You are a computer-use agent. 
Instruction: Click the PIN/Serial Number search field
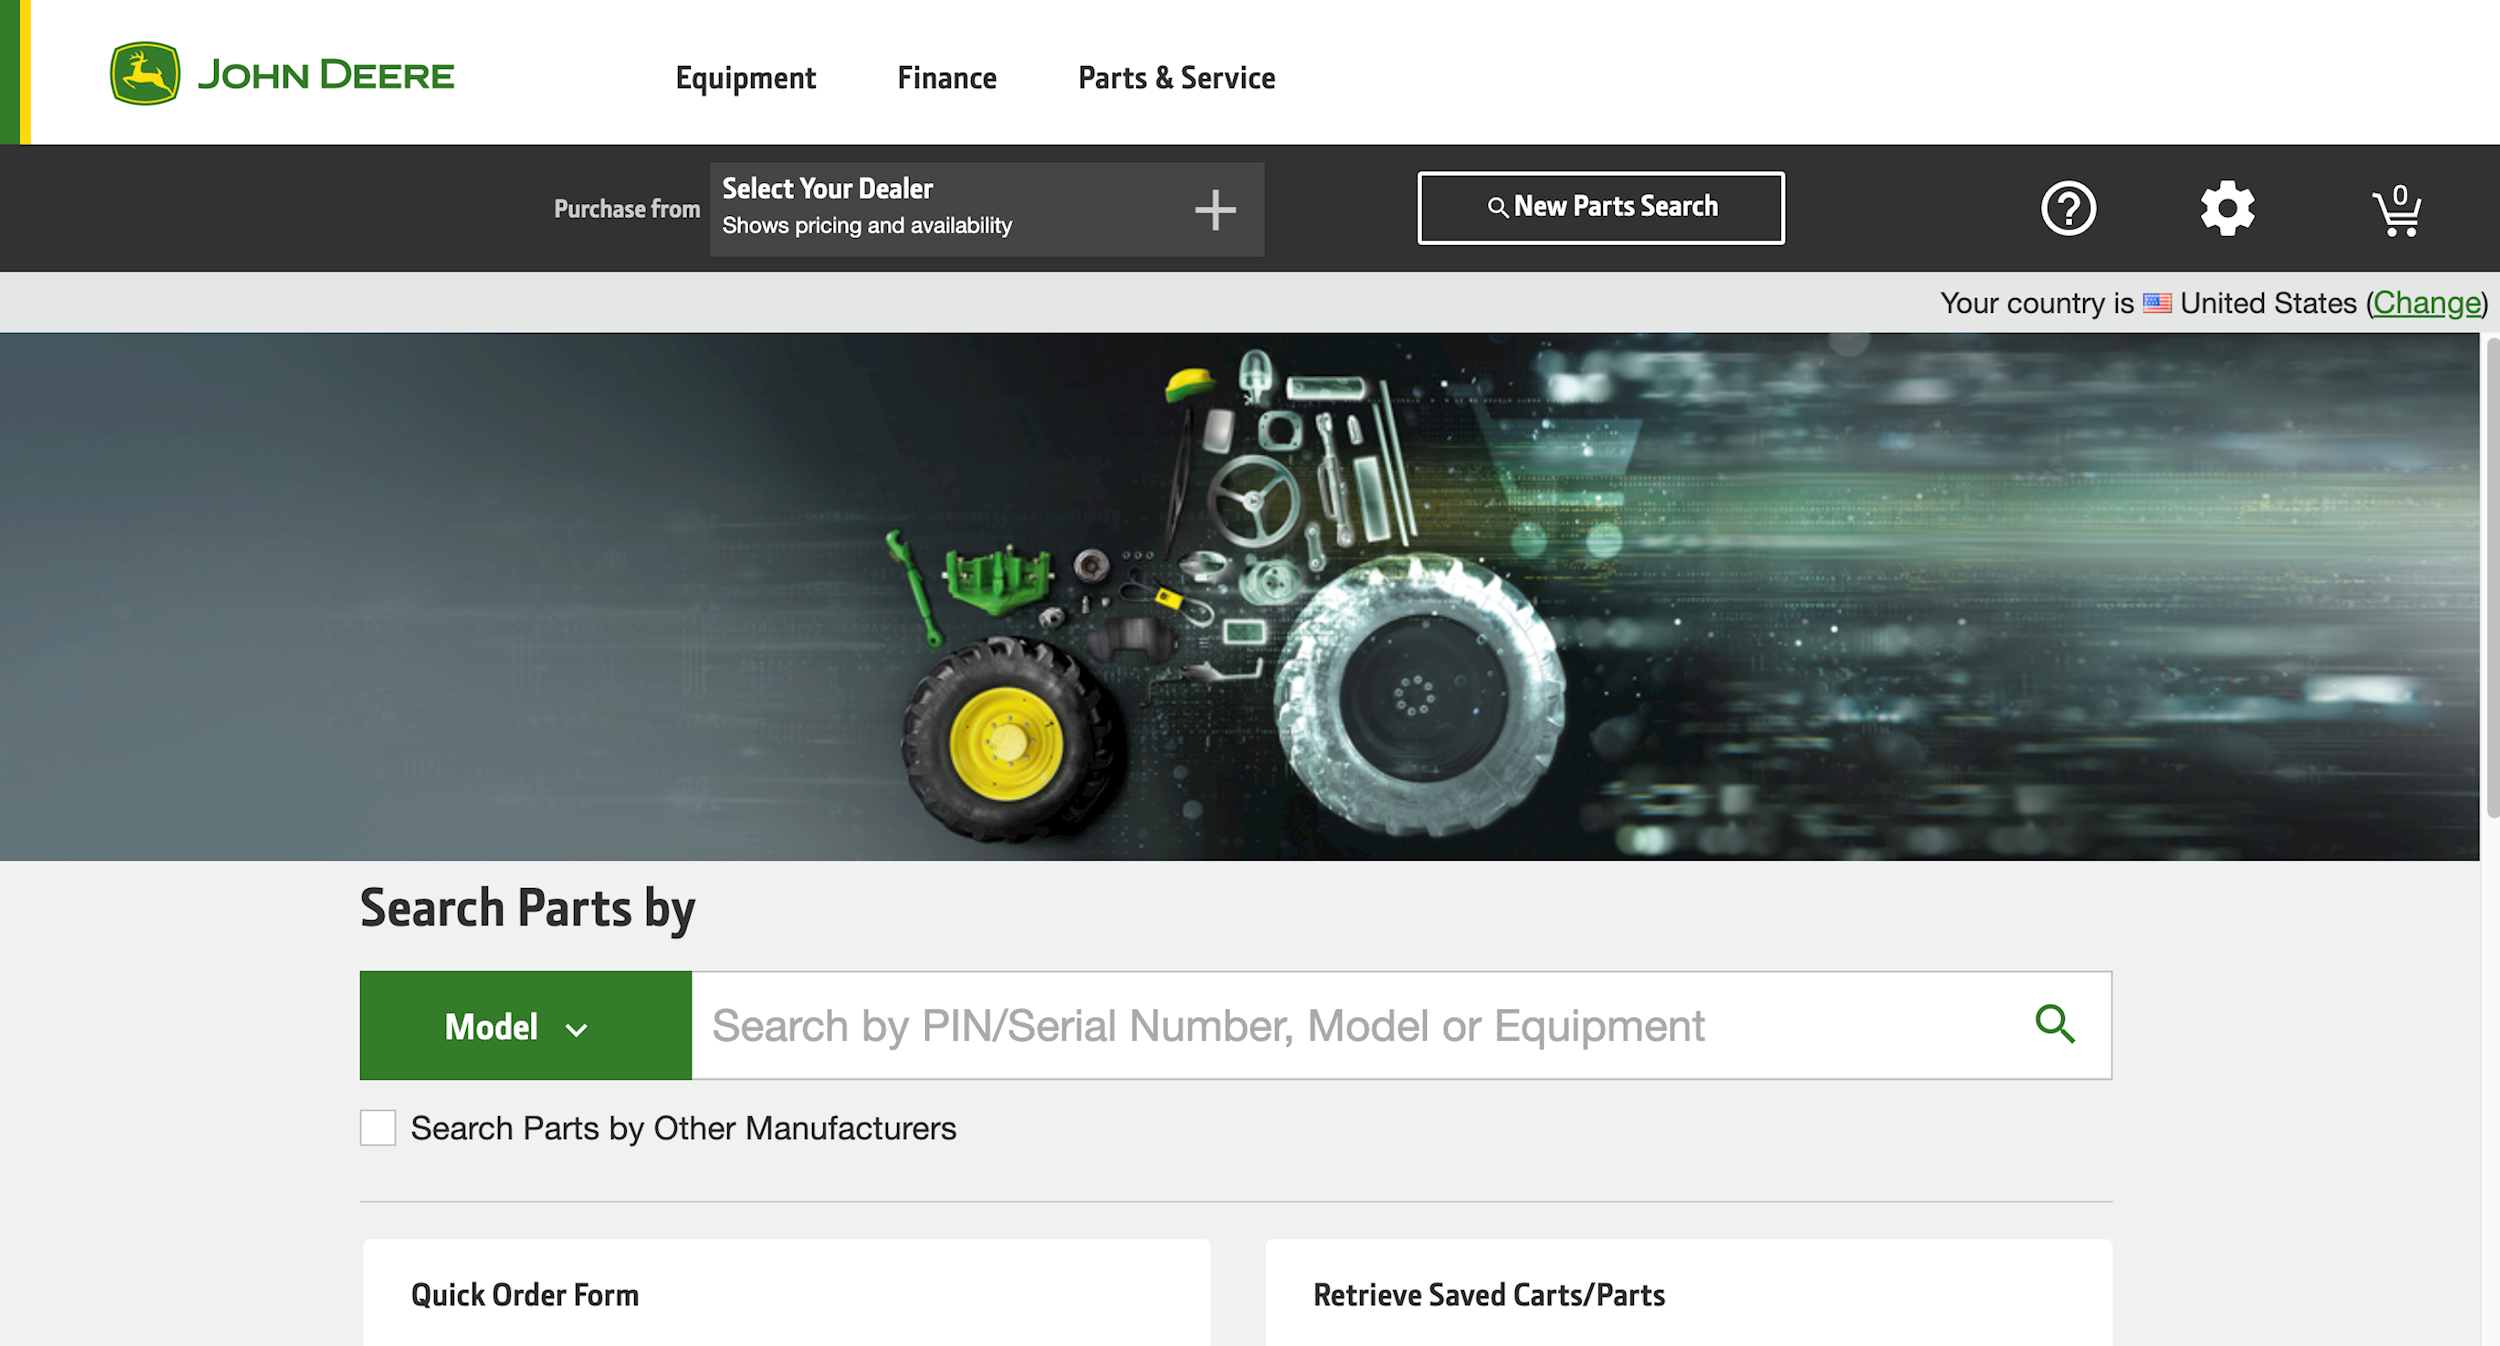[x=1350, y=1026]
